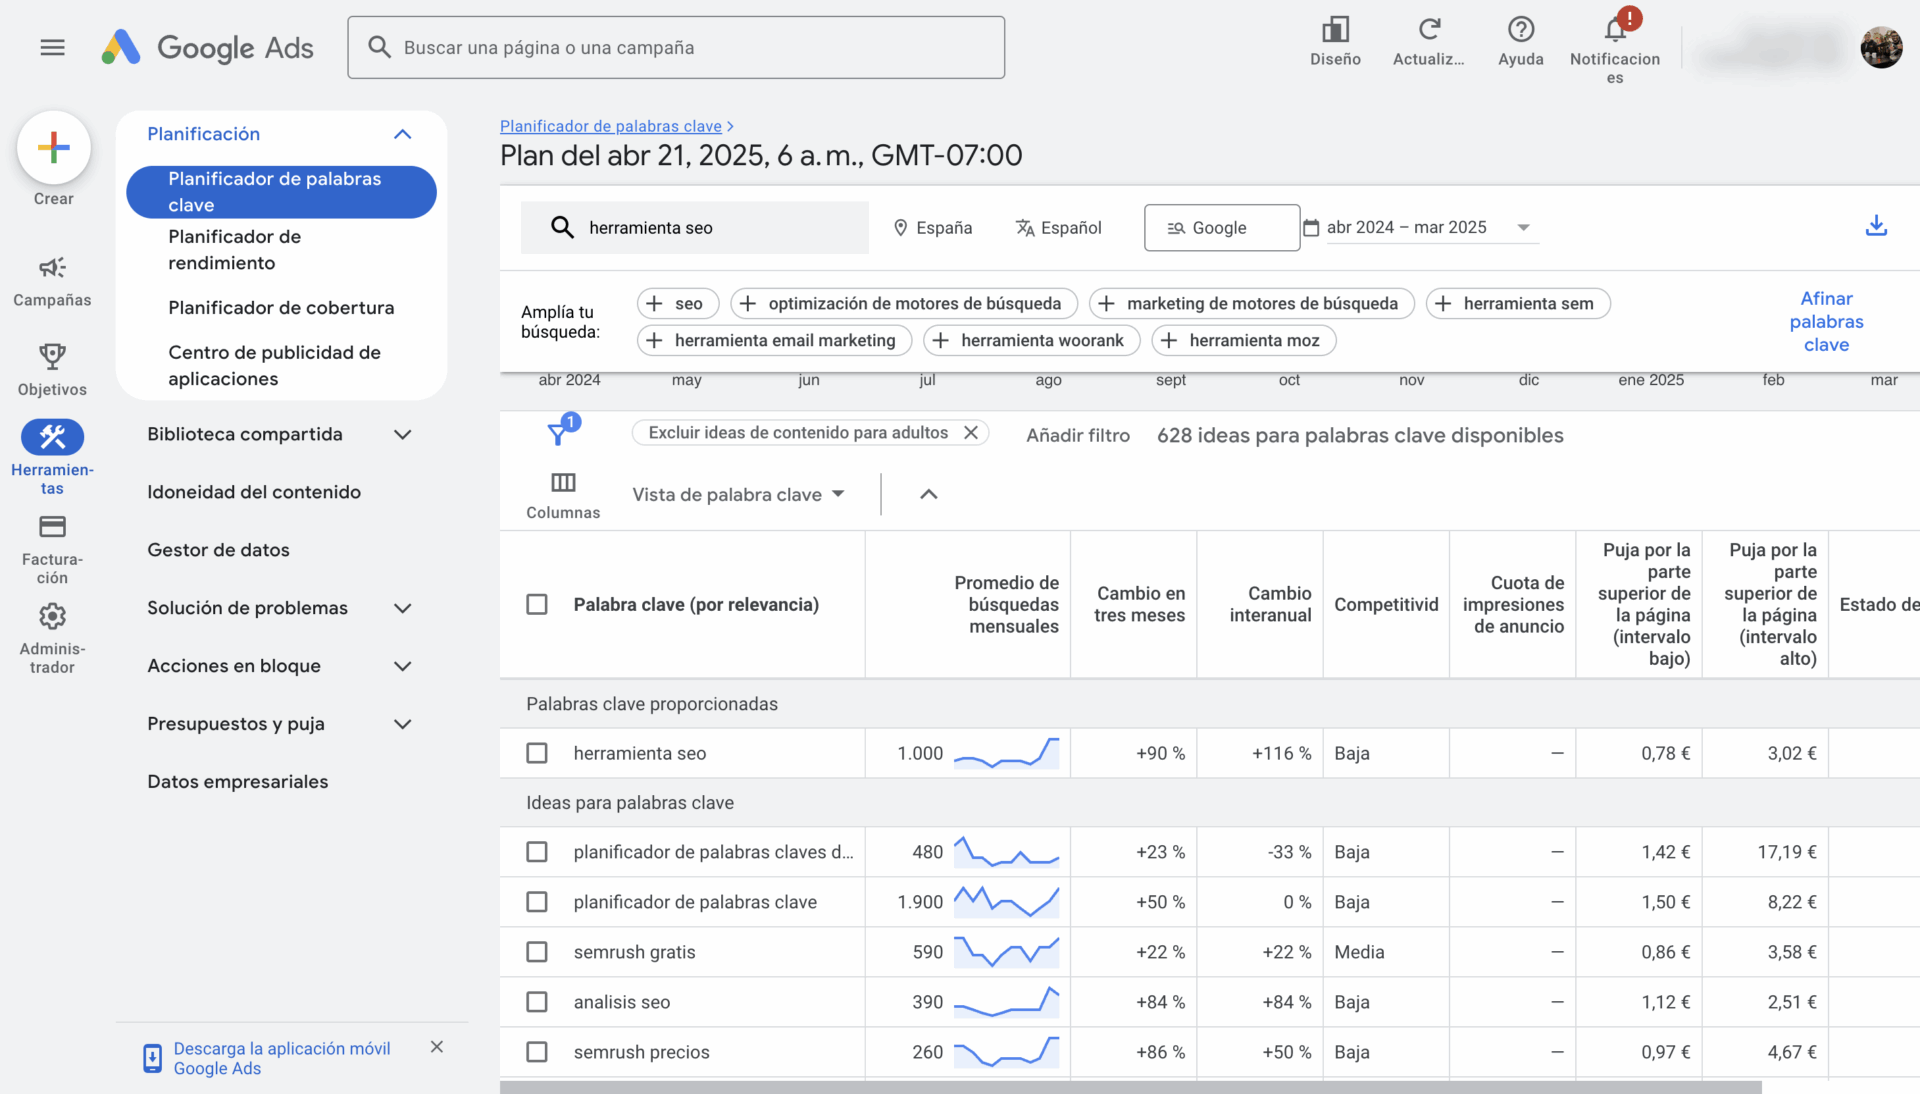1920x1094 pixels.
Task: Click the Crear plus button
Action: point(53,148)
